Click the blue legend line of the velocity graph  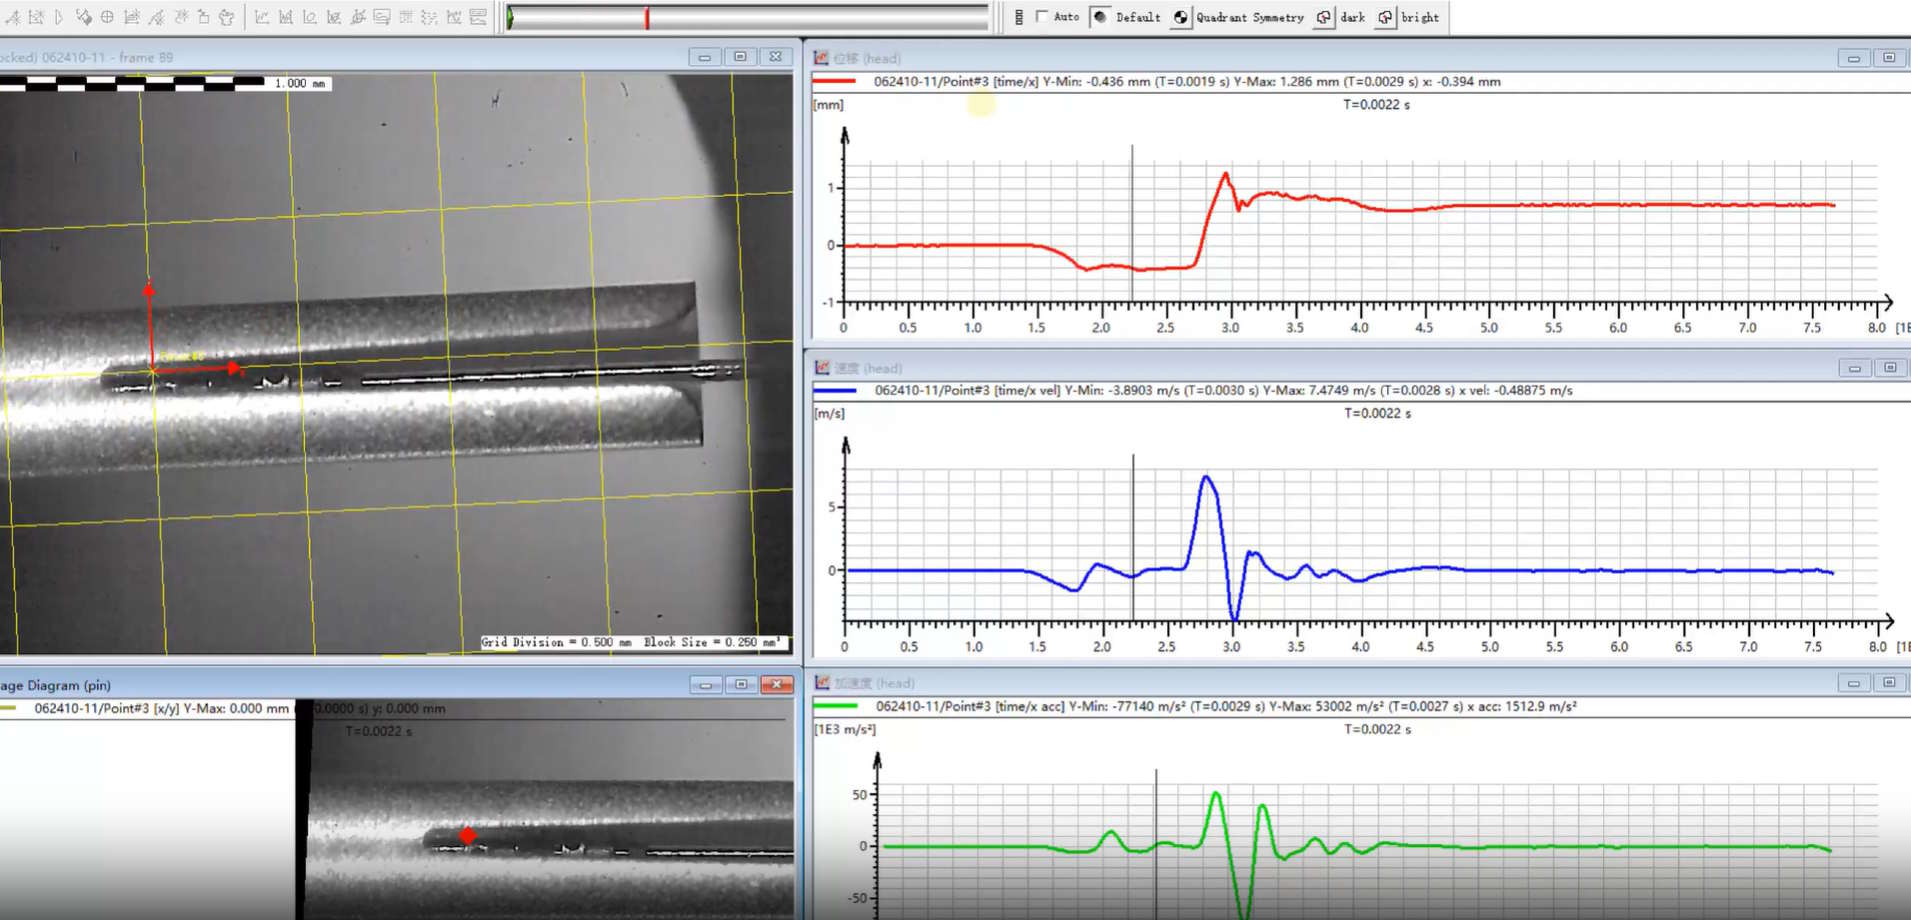tap(835, 391)
